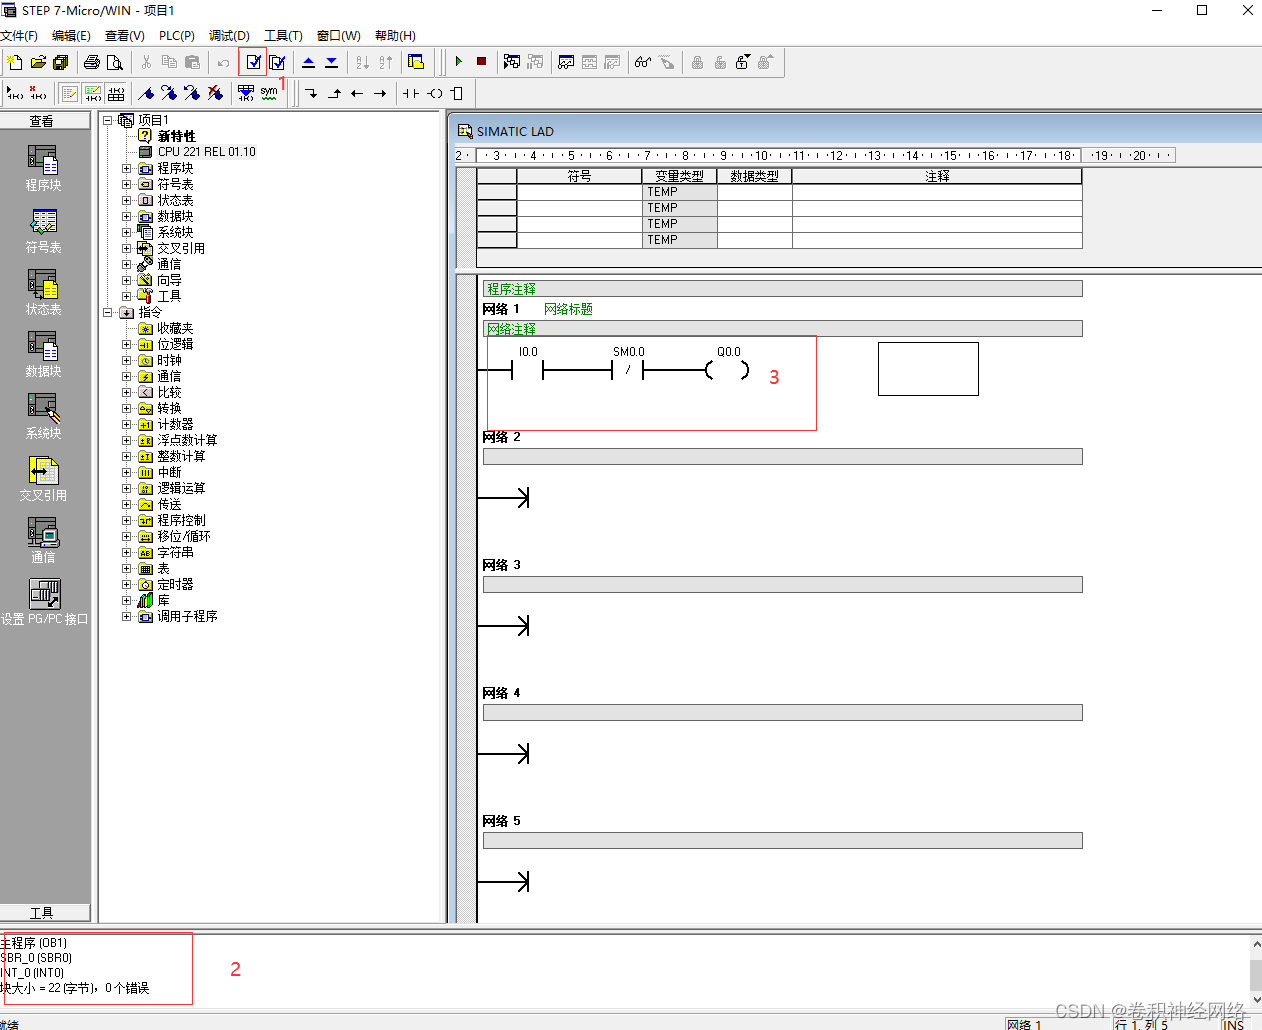This screenshot has height=1030, width=1262.
Task: Open System Block in navigation bar
Action: pos(43,416)
